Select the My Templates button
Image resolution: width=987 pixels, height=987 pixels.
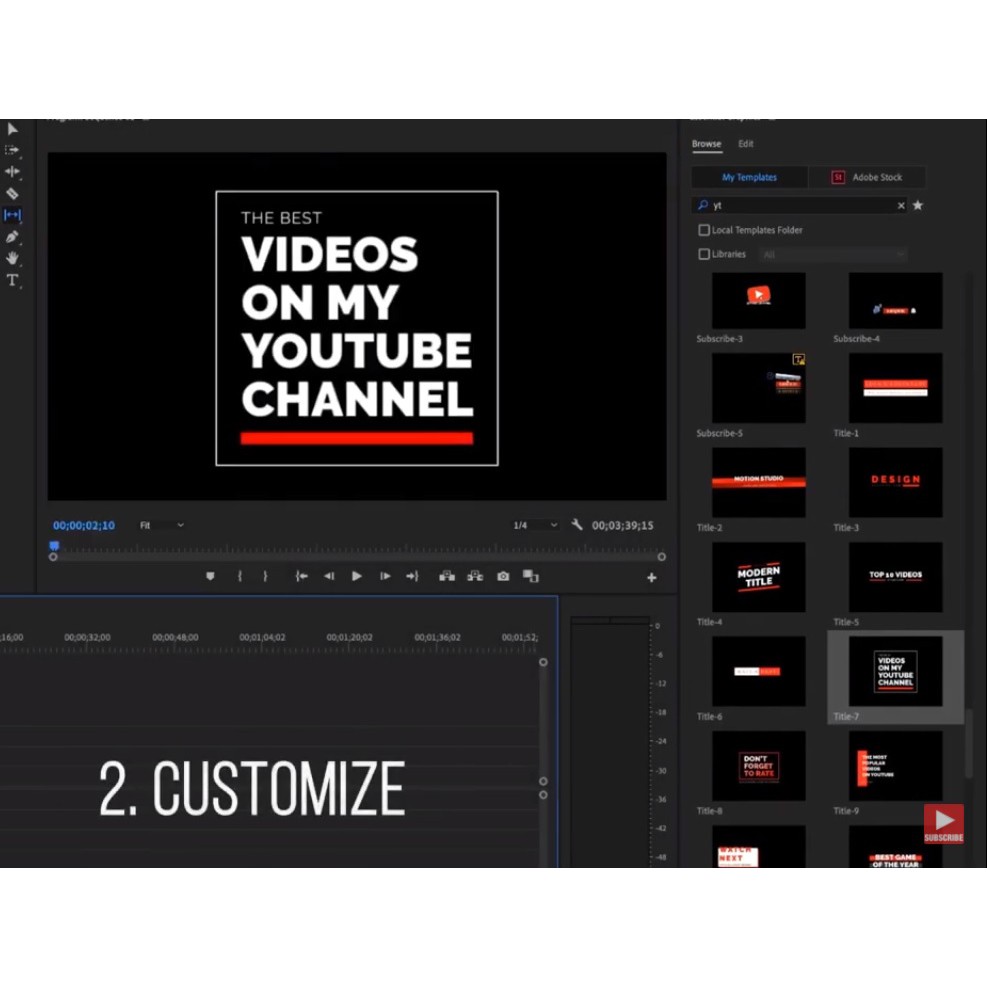(749, 177)
